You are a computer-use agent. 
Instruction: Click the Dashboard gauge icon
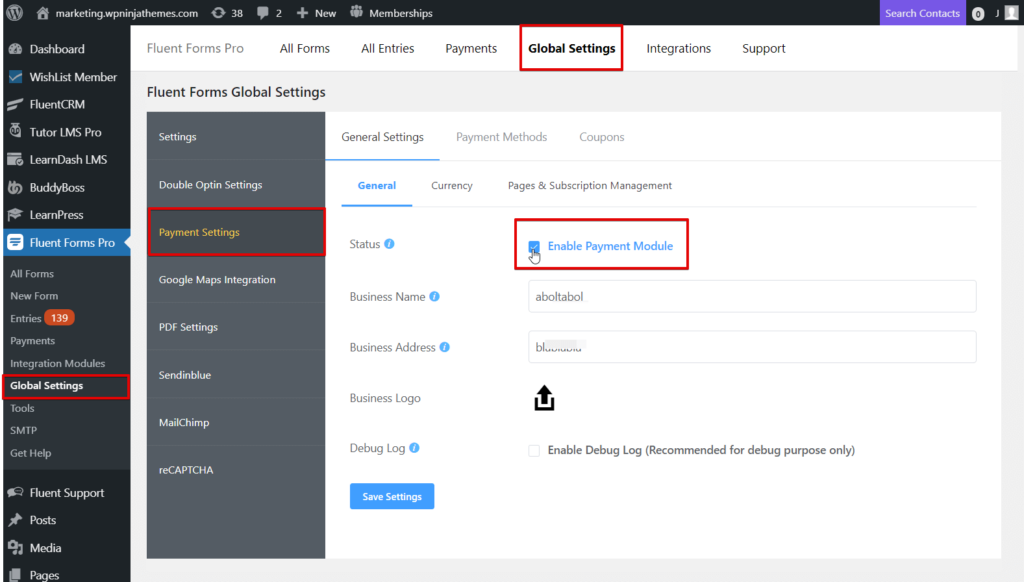[16, 49]
